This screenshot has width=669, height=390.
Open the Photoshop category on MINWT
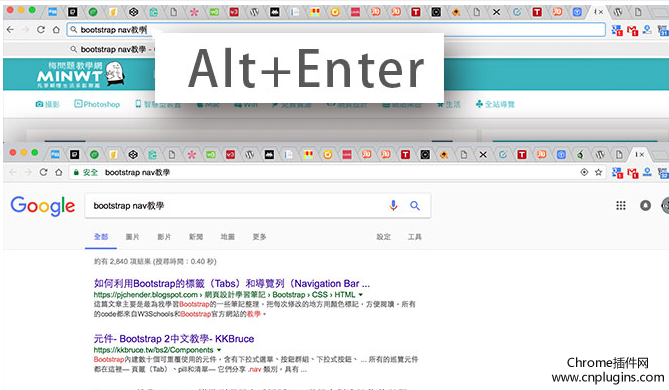(x=97, y=104)
